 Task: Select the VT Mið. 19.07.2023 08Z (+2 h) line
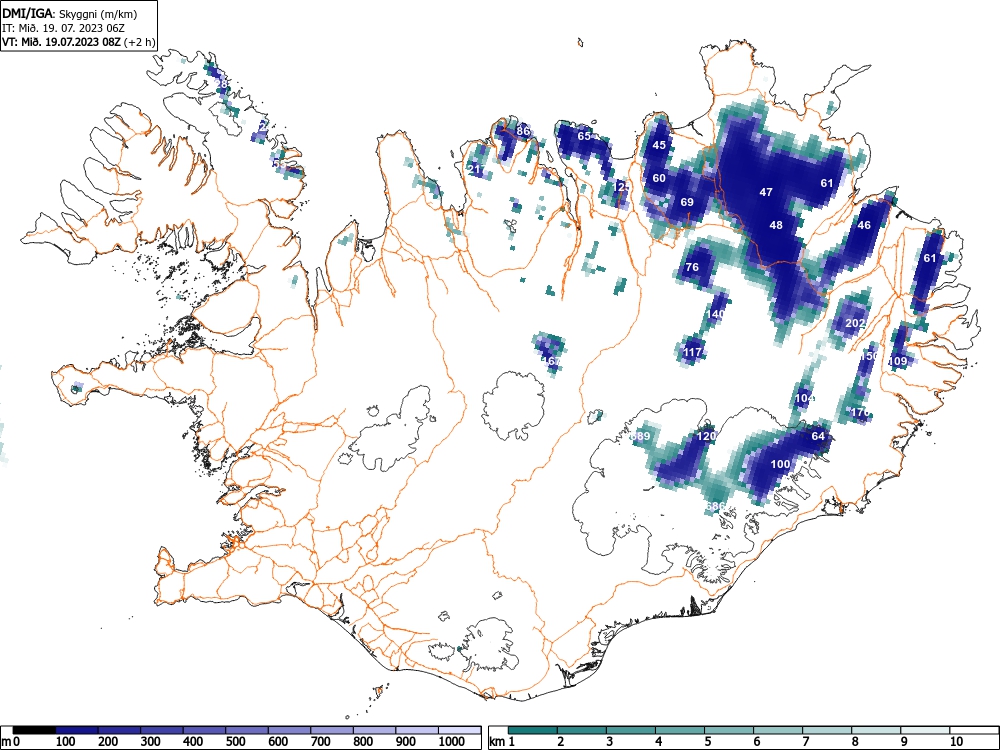point(78,42)
